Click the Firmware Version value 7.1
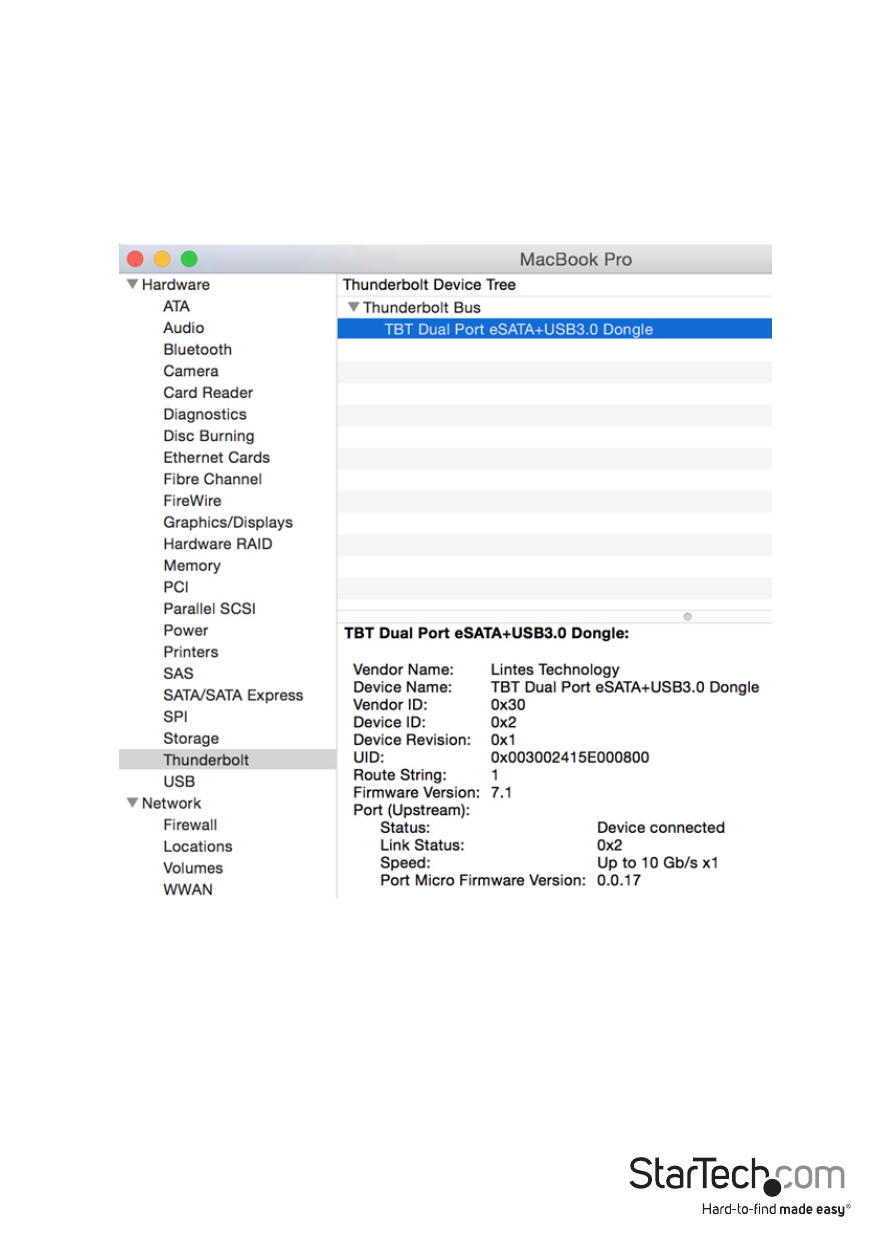 (501, 793)
